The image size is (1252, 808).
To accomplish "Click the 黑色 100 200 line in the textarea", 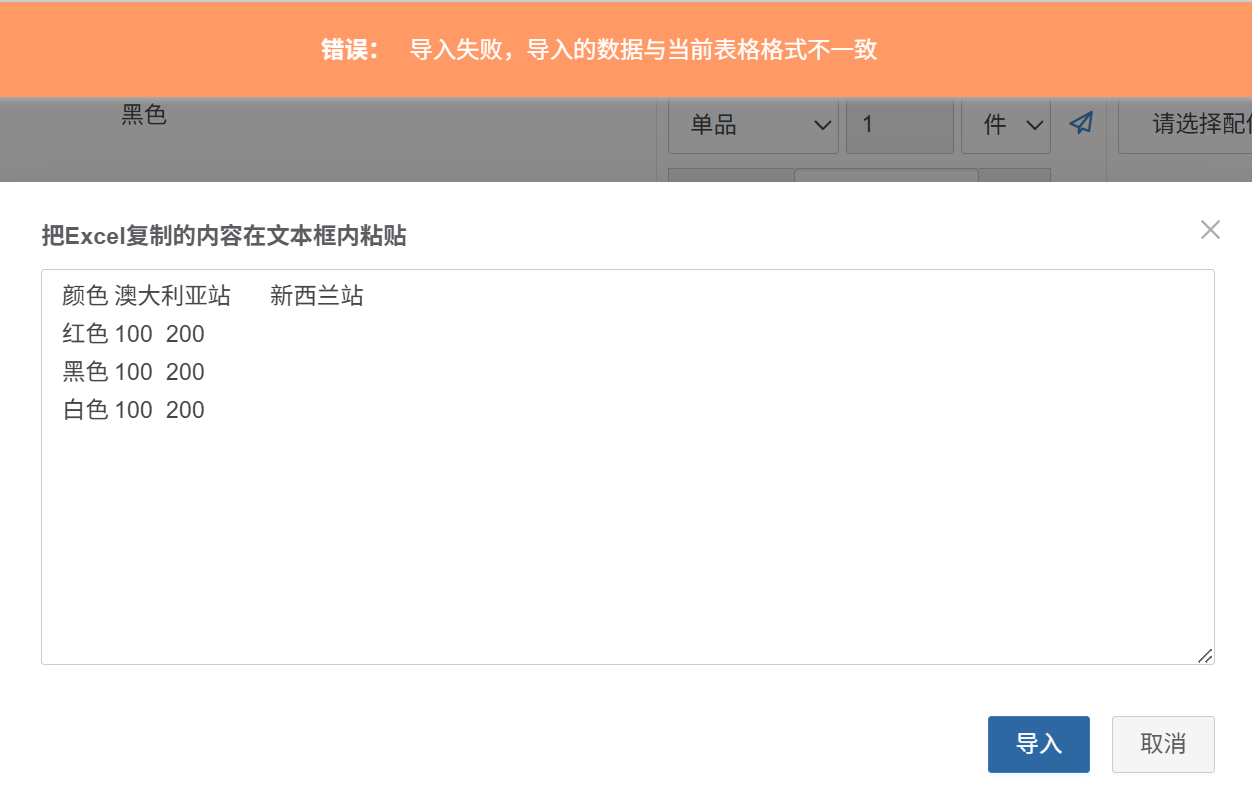I will [133, 372].
